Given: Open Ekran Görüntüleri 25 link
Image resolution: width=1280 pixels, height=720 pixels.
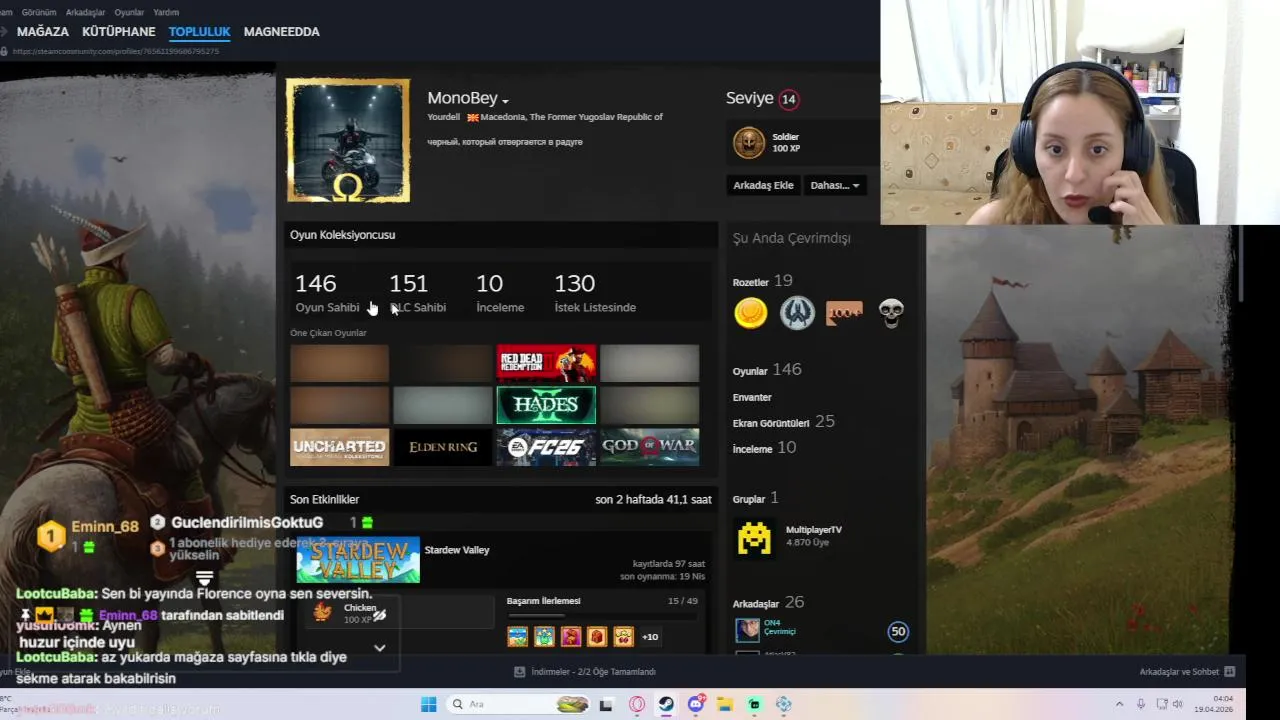Looking at the screenshot, I should pos(784,422).
